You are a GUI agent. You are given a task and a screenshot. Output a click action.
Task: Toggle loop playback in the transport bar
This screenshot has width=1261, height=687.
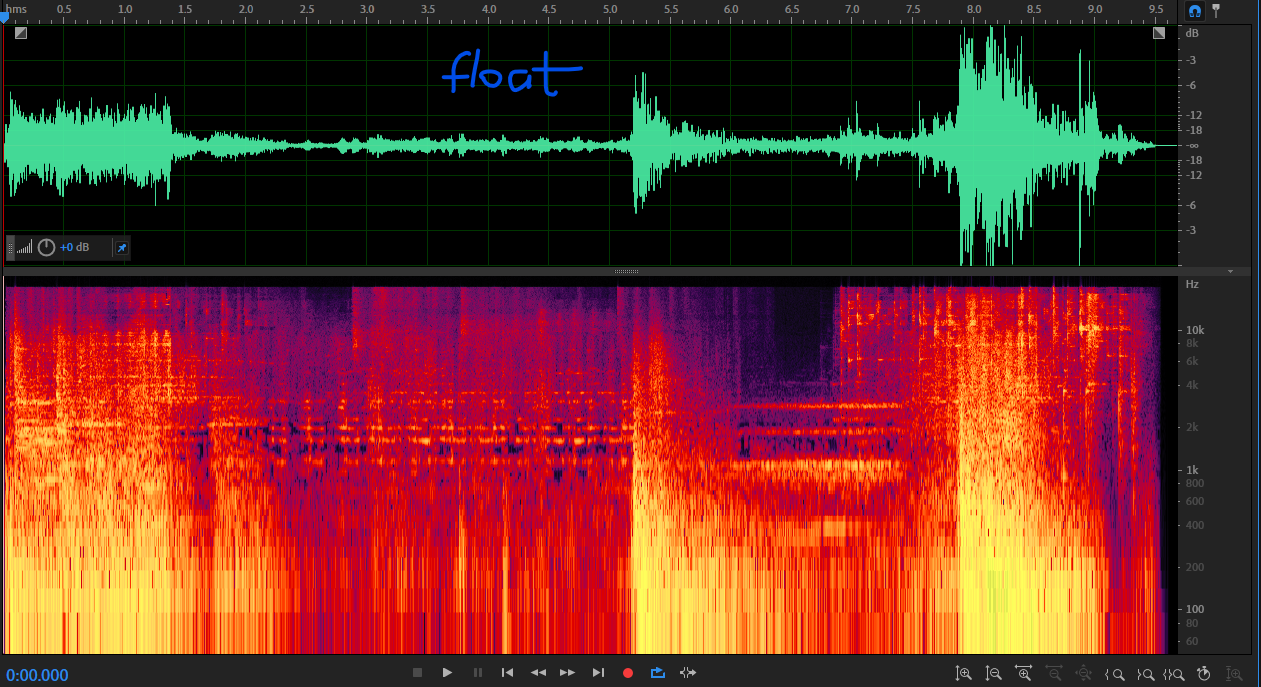[x=657, y=673]
